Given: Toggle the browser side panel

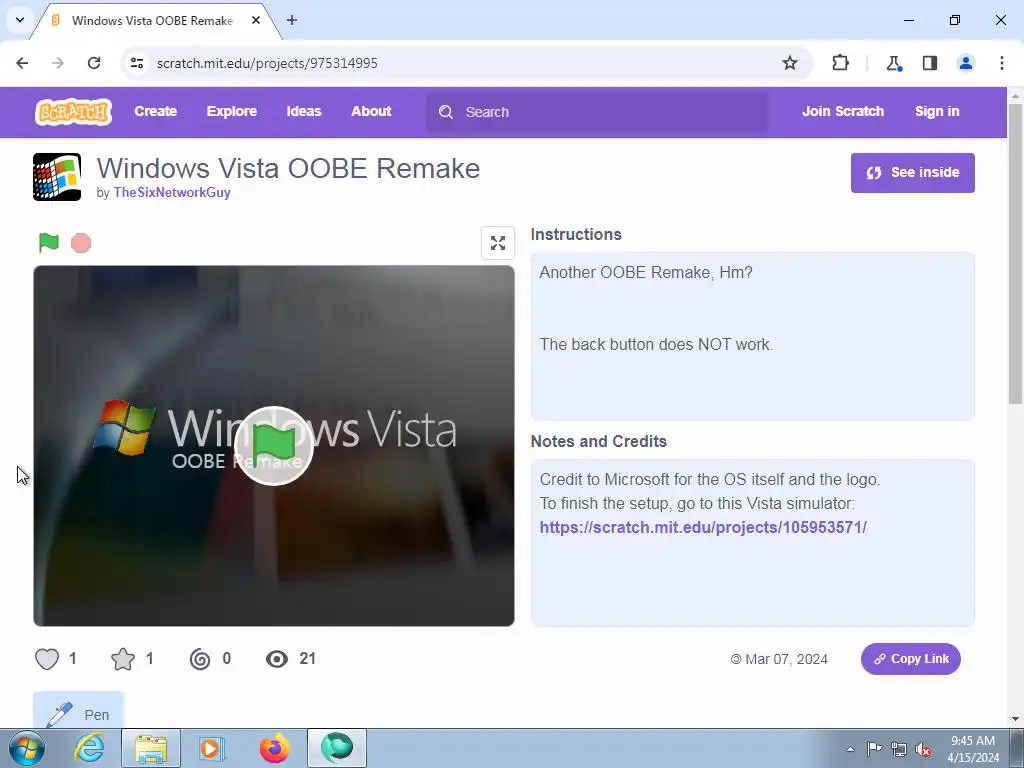Looking at the screenshot, I should (930, 63).
